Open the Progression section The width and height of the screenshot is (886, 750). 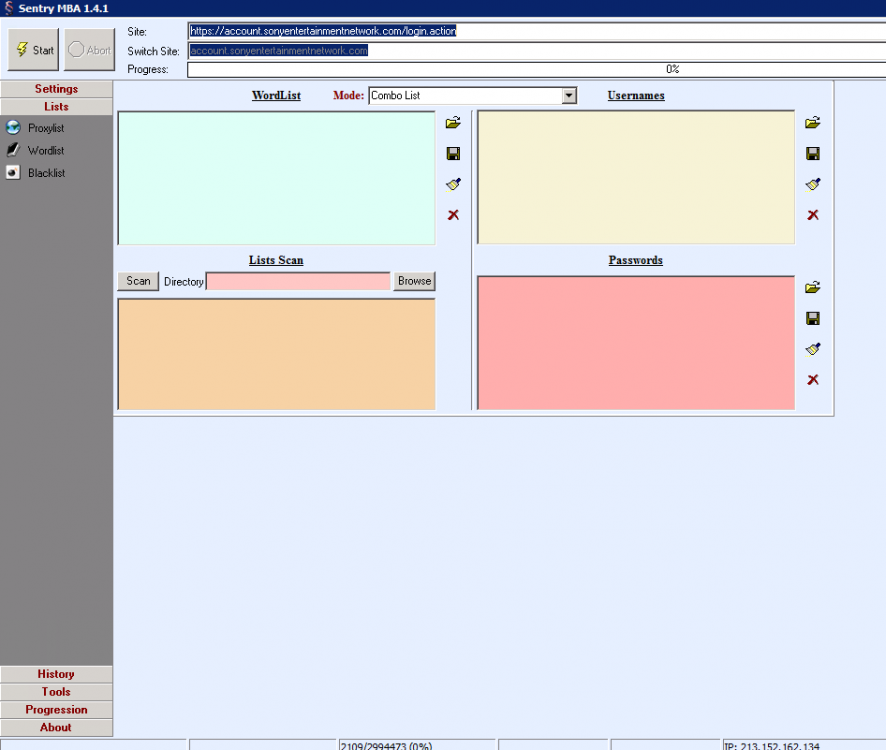tap(57, 710)
